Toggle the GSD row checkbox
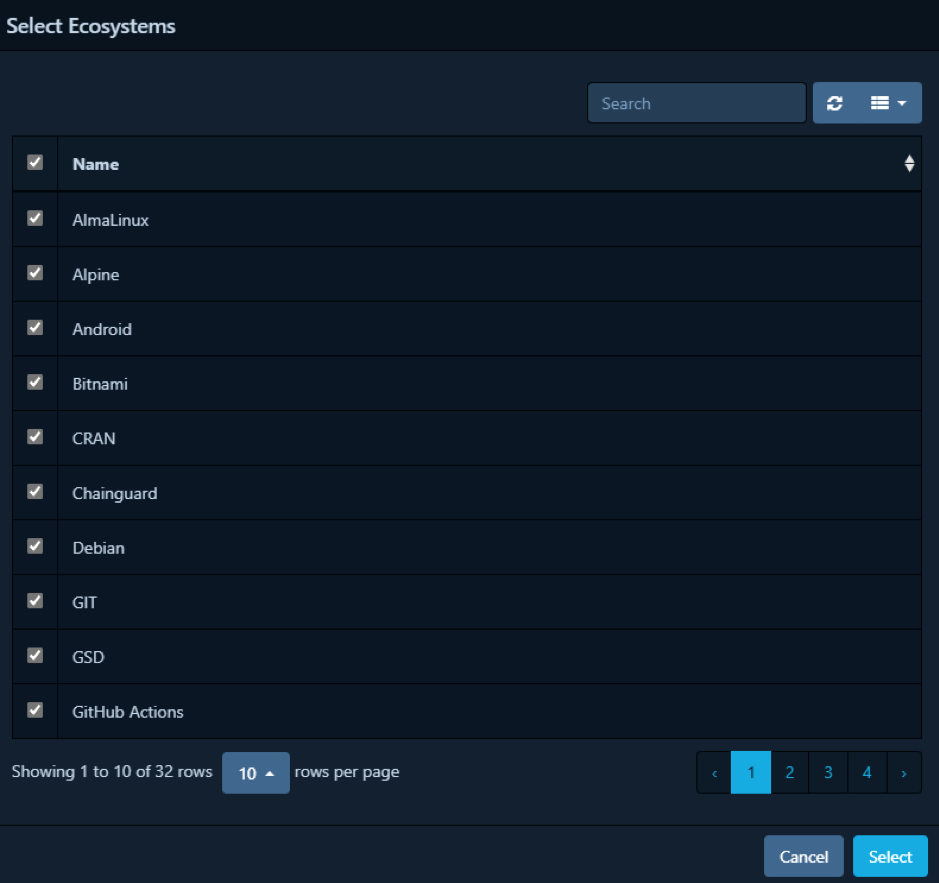The height and width of the screenshot is (883, 939). [35, 655]
